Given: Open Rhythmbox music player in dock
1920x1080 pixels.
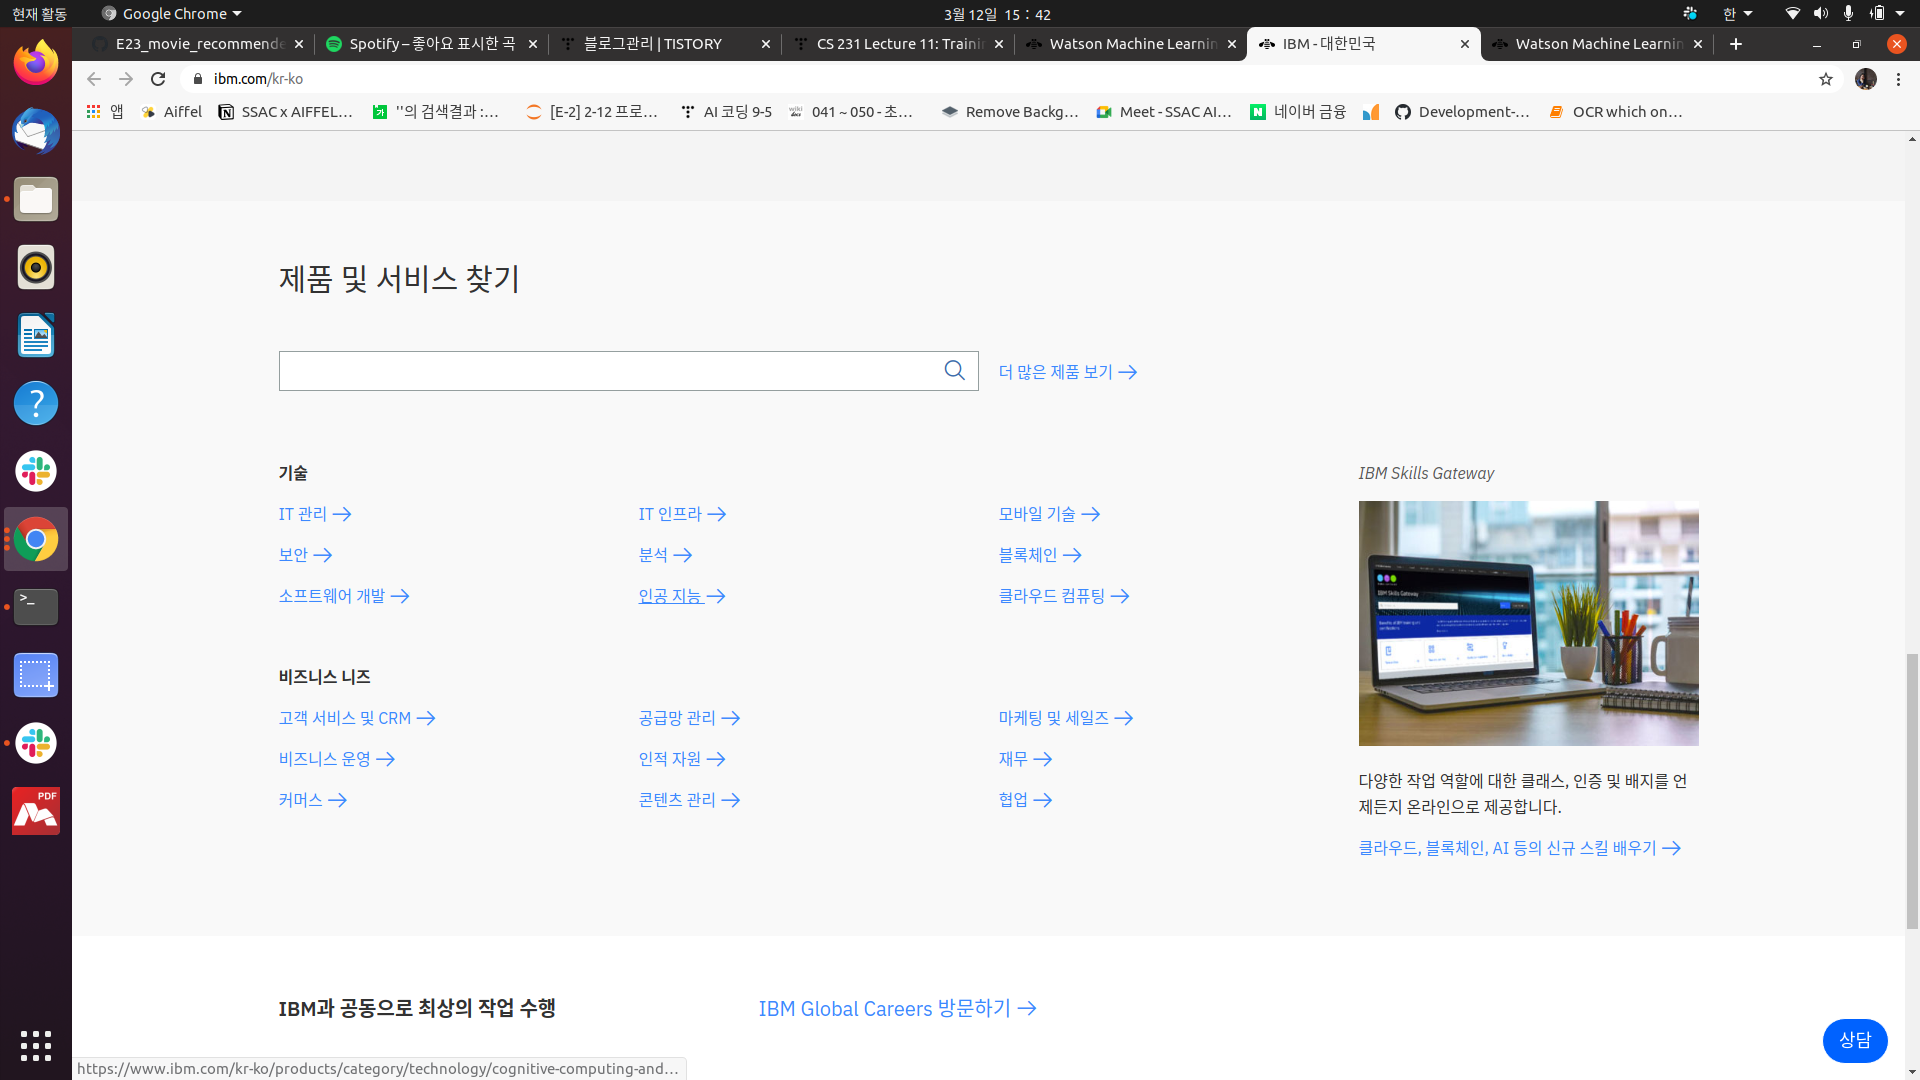Looking at the screenshot, I should click(36, 267).
